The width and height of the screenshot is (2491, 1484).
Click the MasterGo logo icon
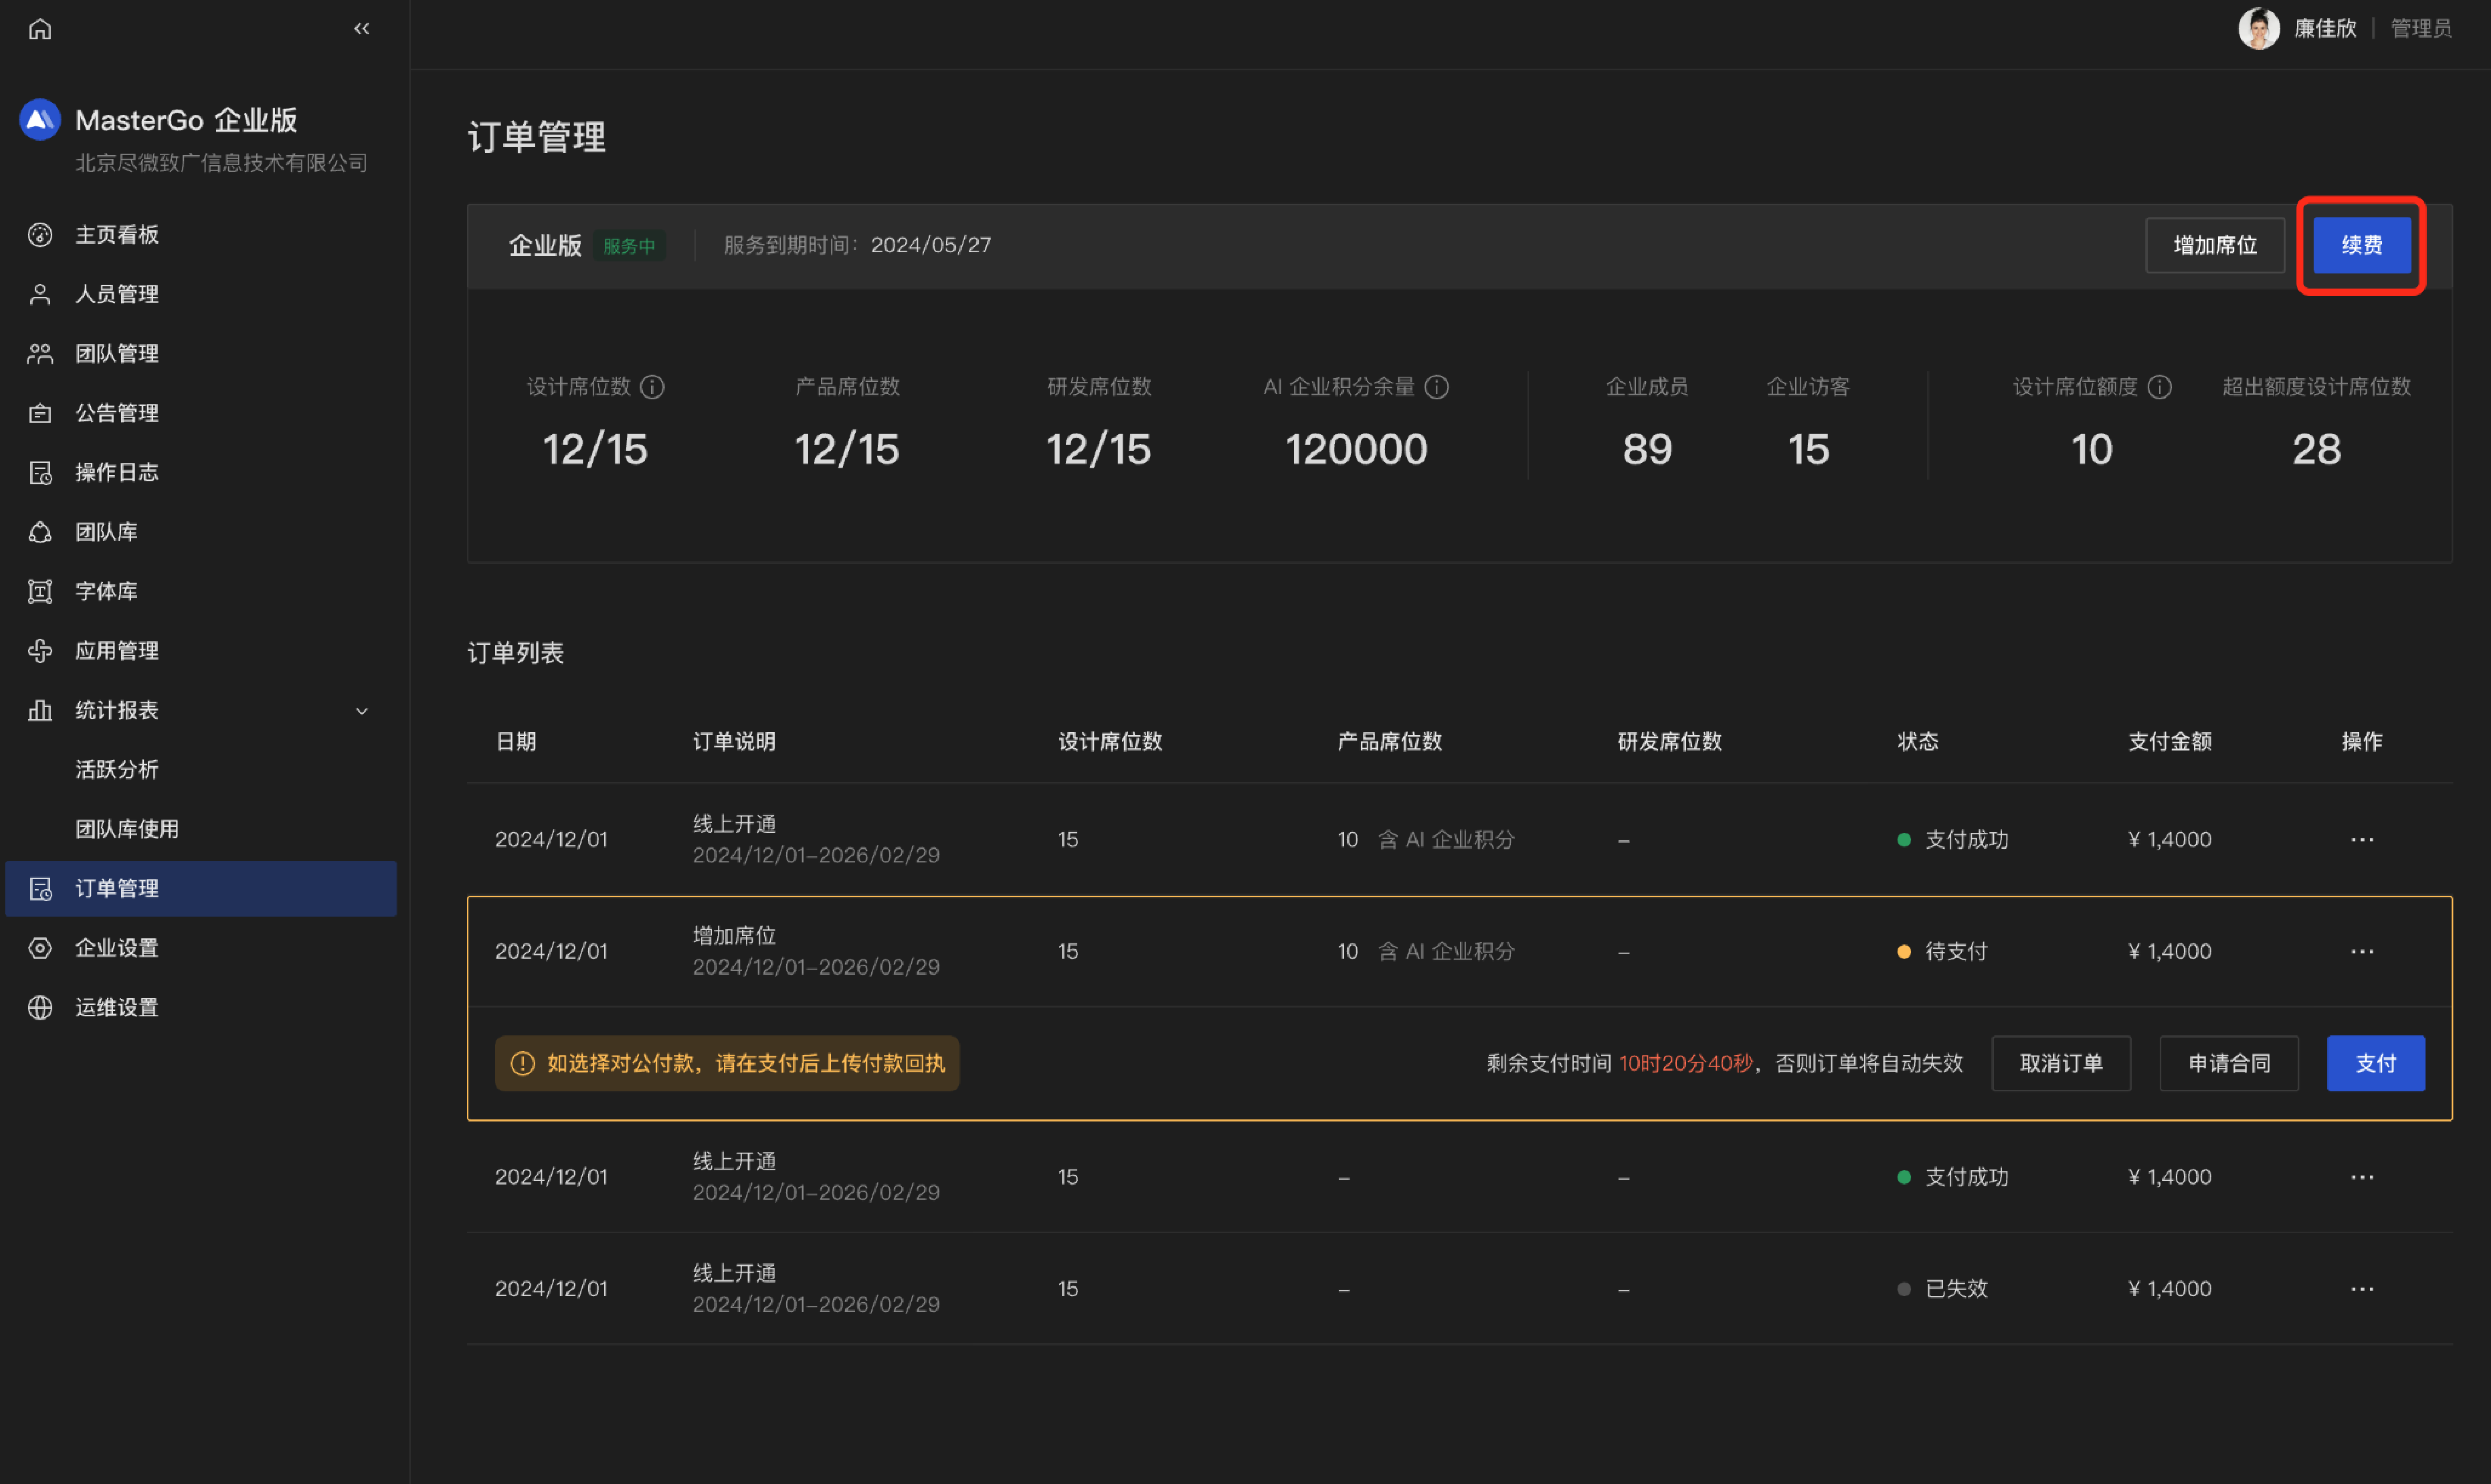click(40, 120)
